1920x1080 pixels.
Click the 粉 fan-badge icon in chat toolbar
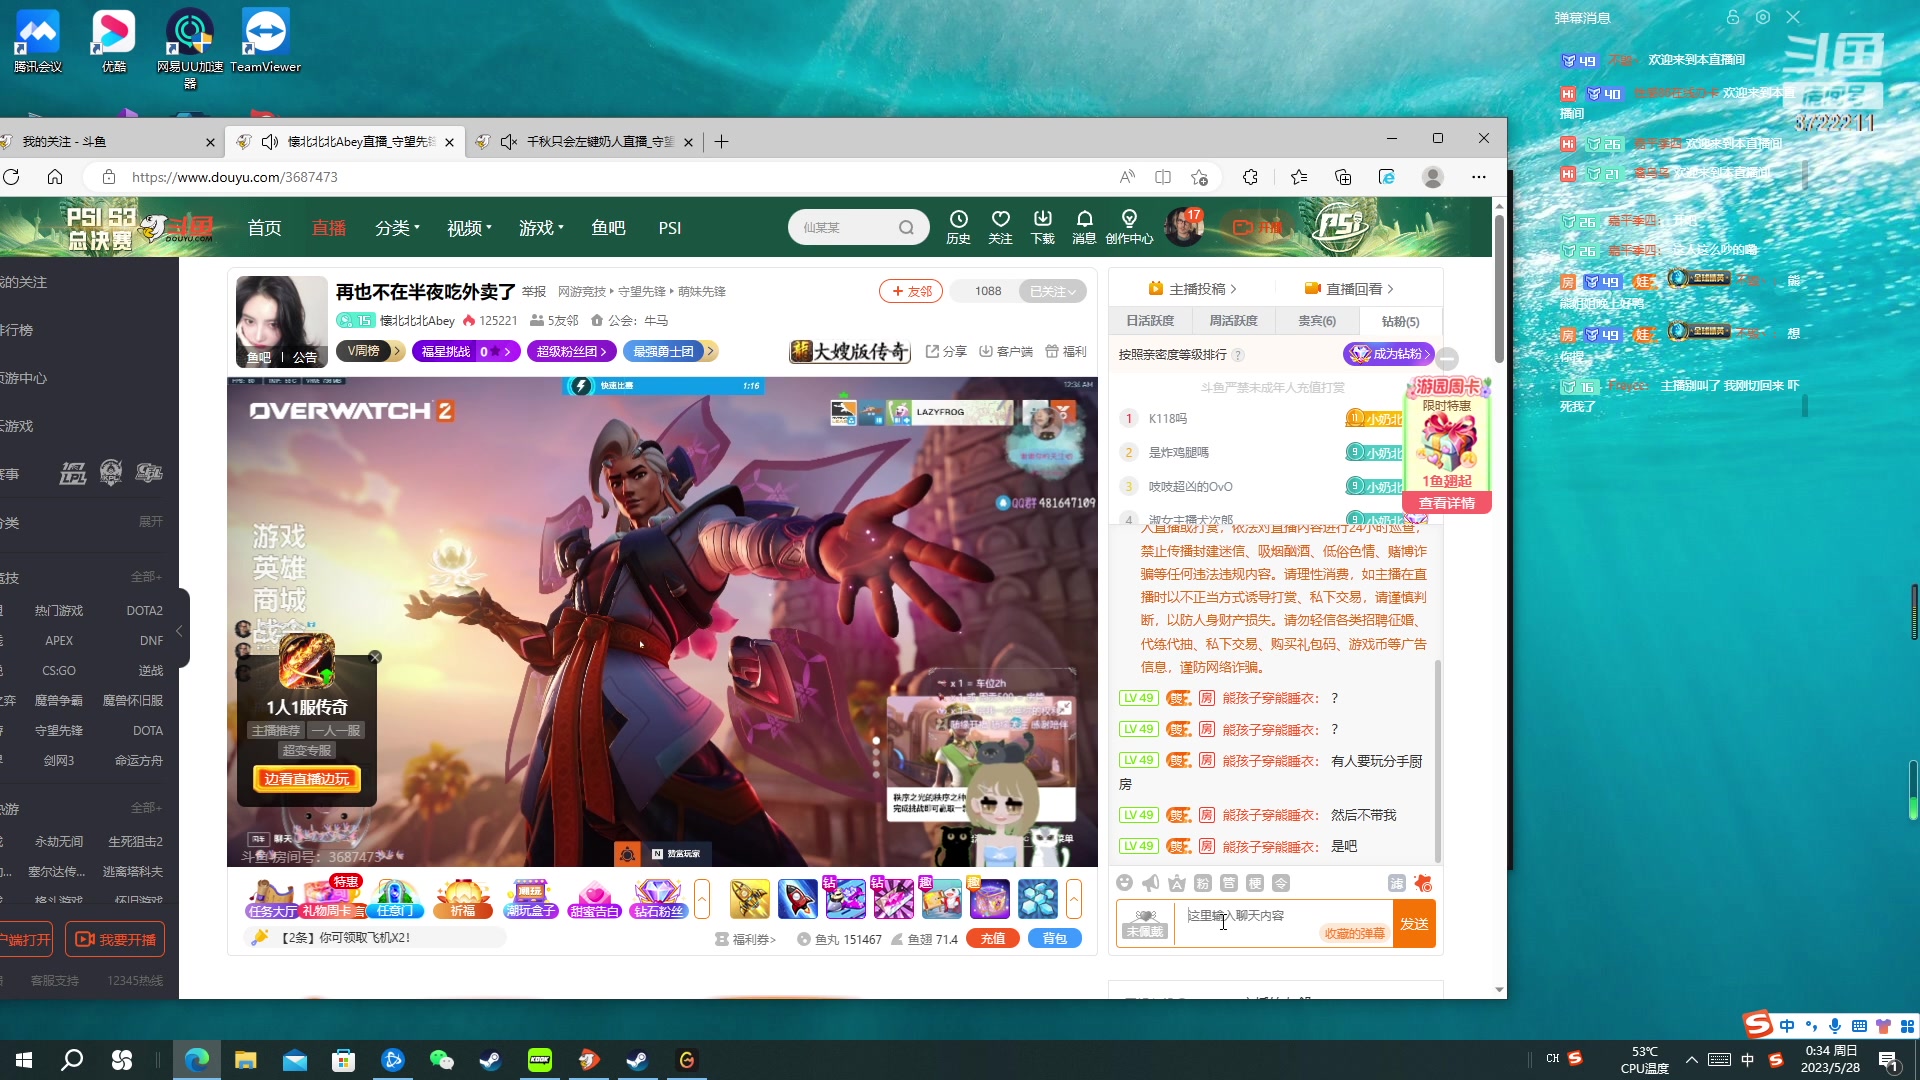(1203, 883)
